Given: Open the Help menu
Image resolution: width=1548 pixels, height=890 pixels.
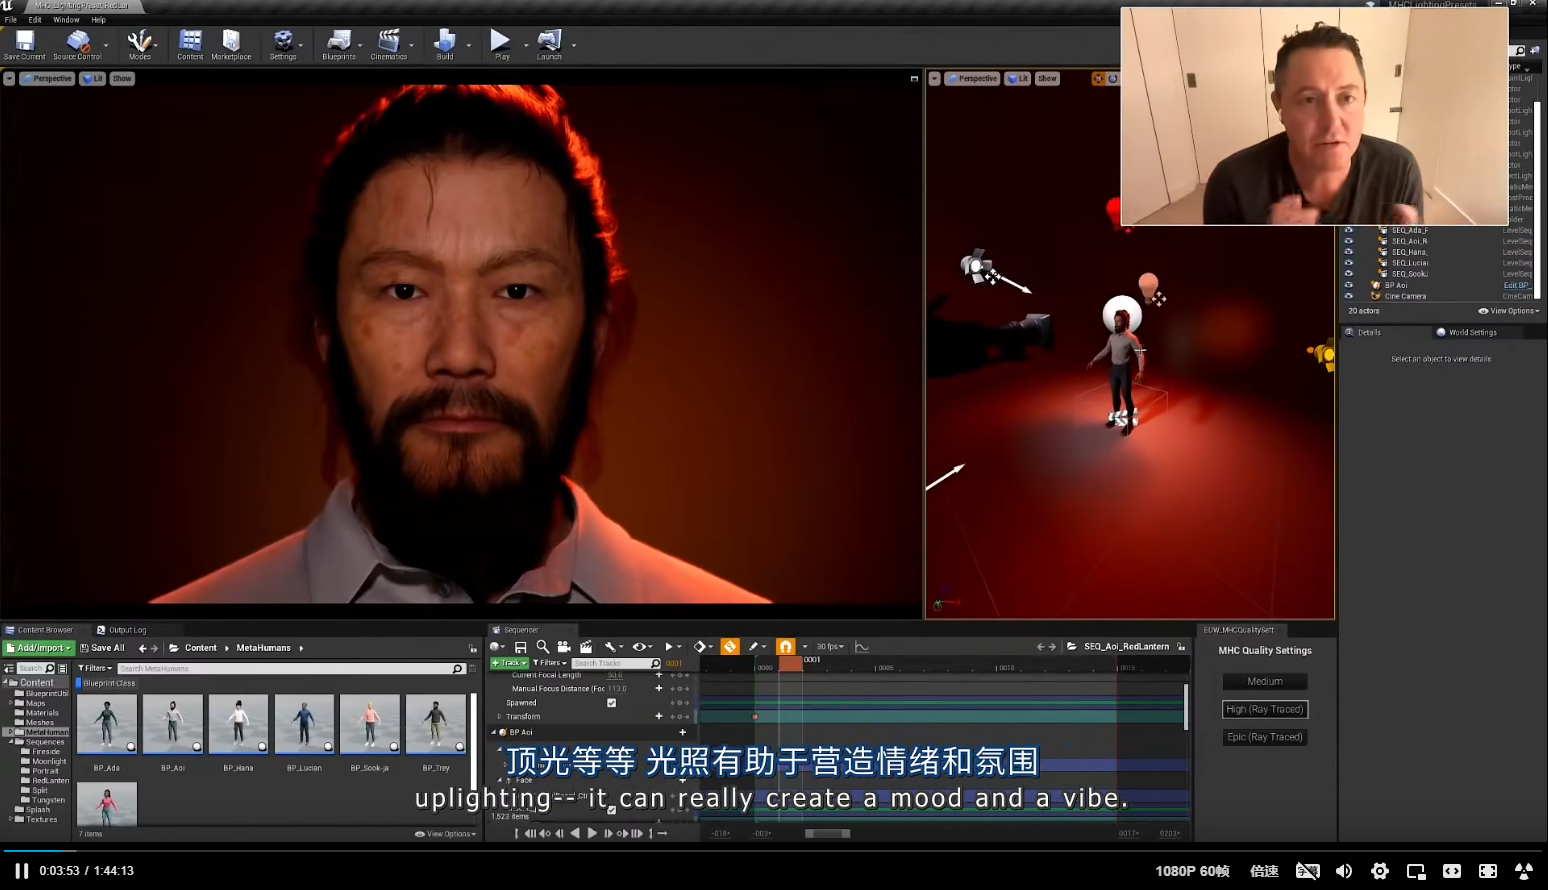Looking at the screenshot, I should 98,20.
